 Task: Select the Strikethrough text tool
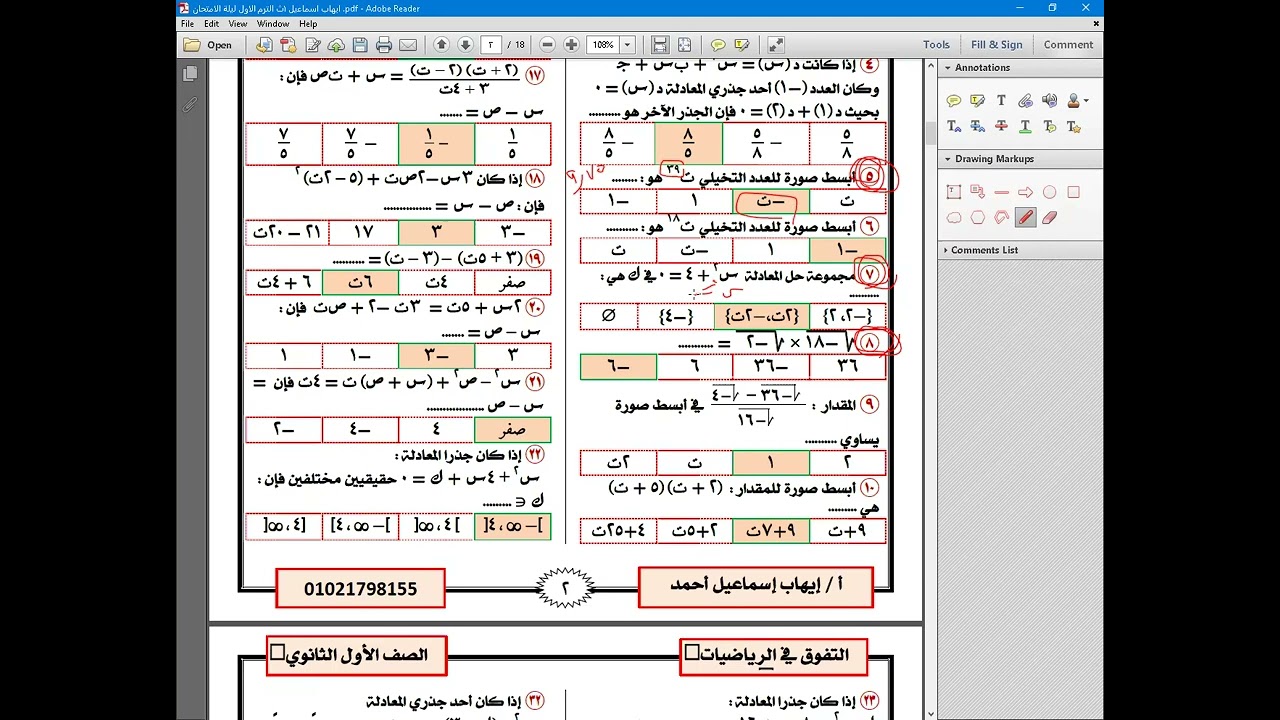click(1001, 127)
